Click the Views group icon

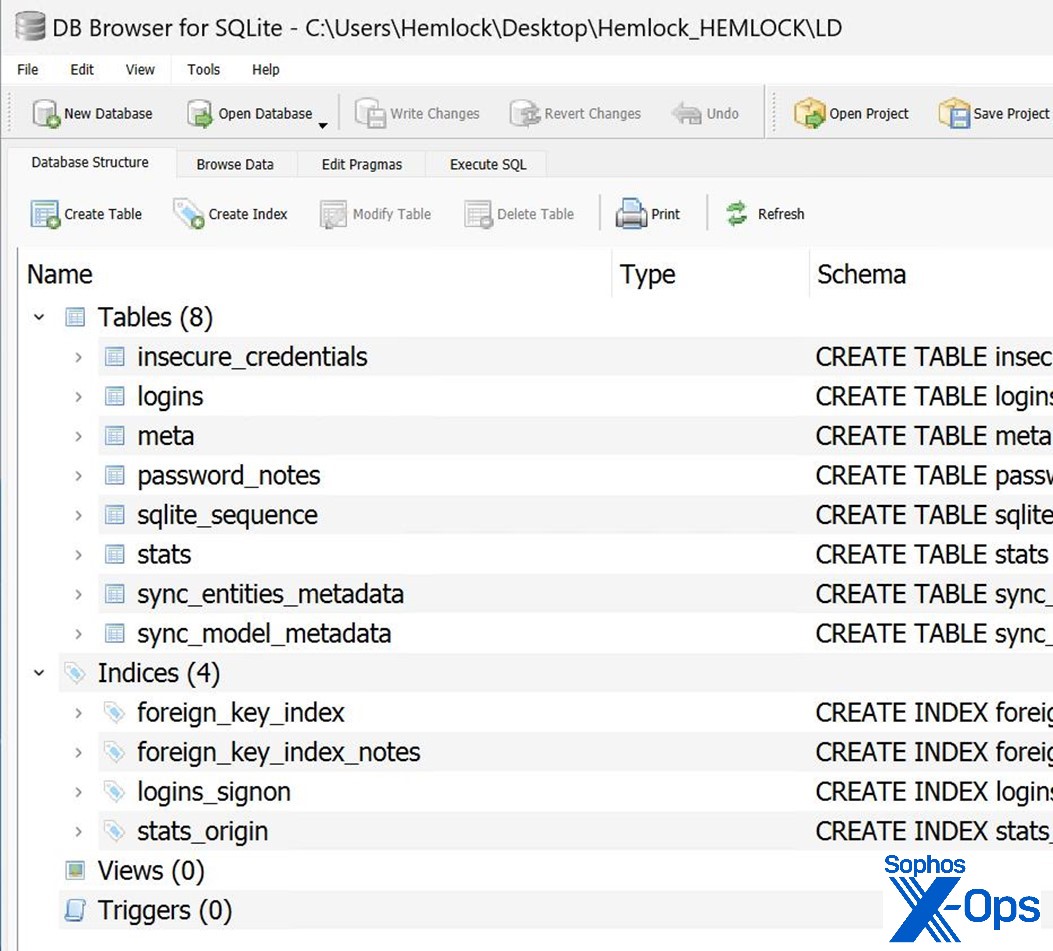tap(75, 871)
